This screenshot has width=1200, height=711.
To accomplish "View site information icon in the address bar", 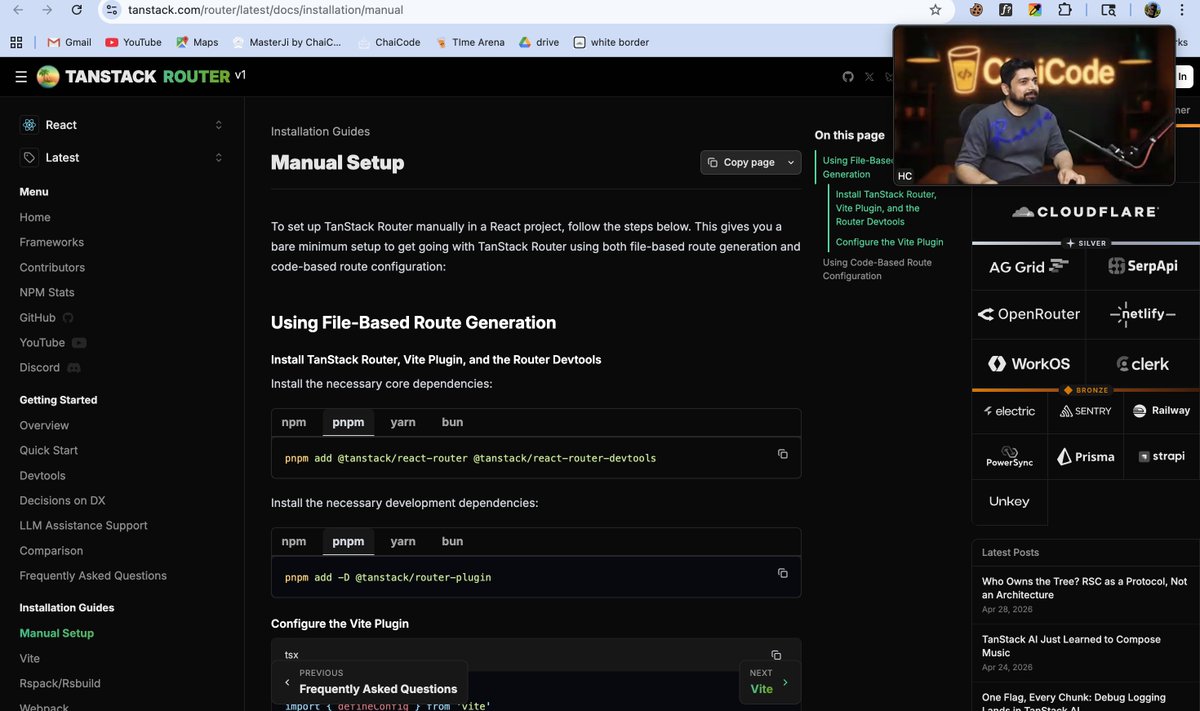I will (x=111, y=10).
